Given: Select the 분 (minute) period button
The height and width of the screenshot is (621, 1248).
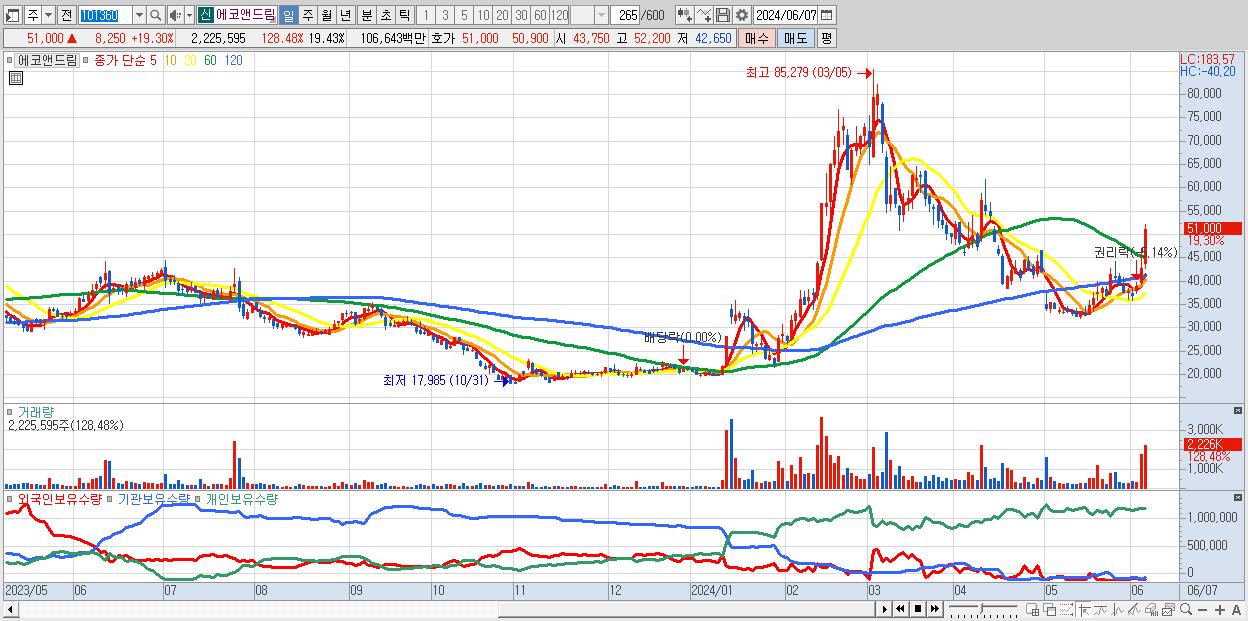Looking at the screenshot, I should pyautogui.click(x=366, y=15).
